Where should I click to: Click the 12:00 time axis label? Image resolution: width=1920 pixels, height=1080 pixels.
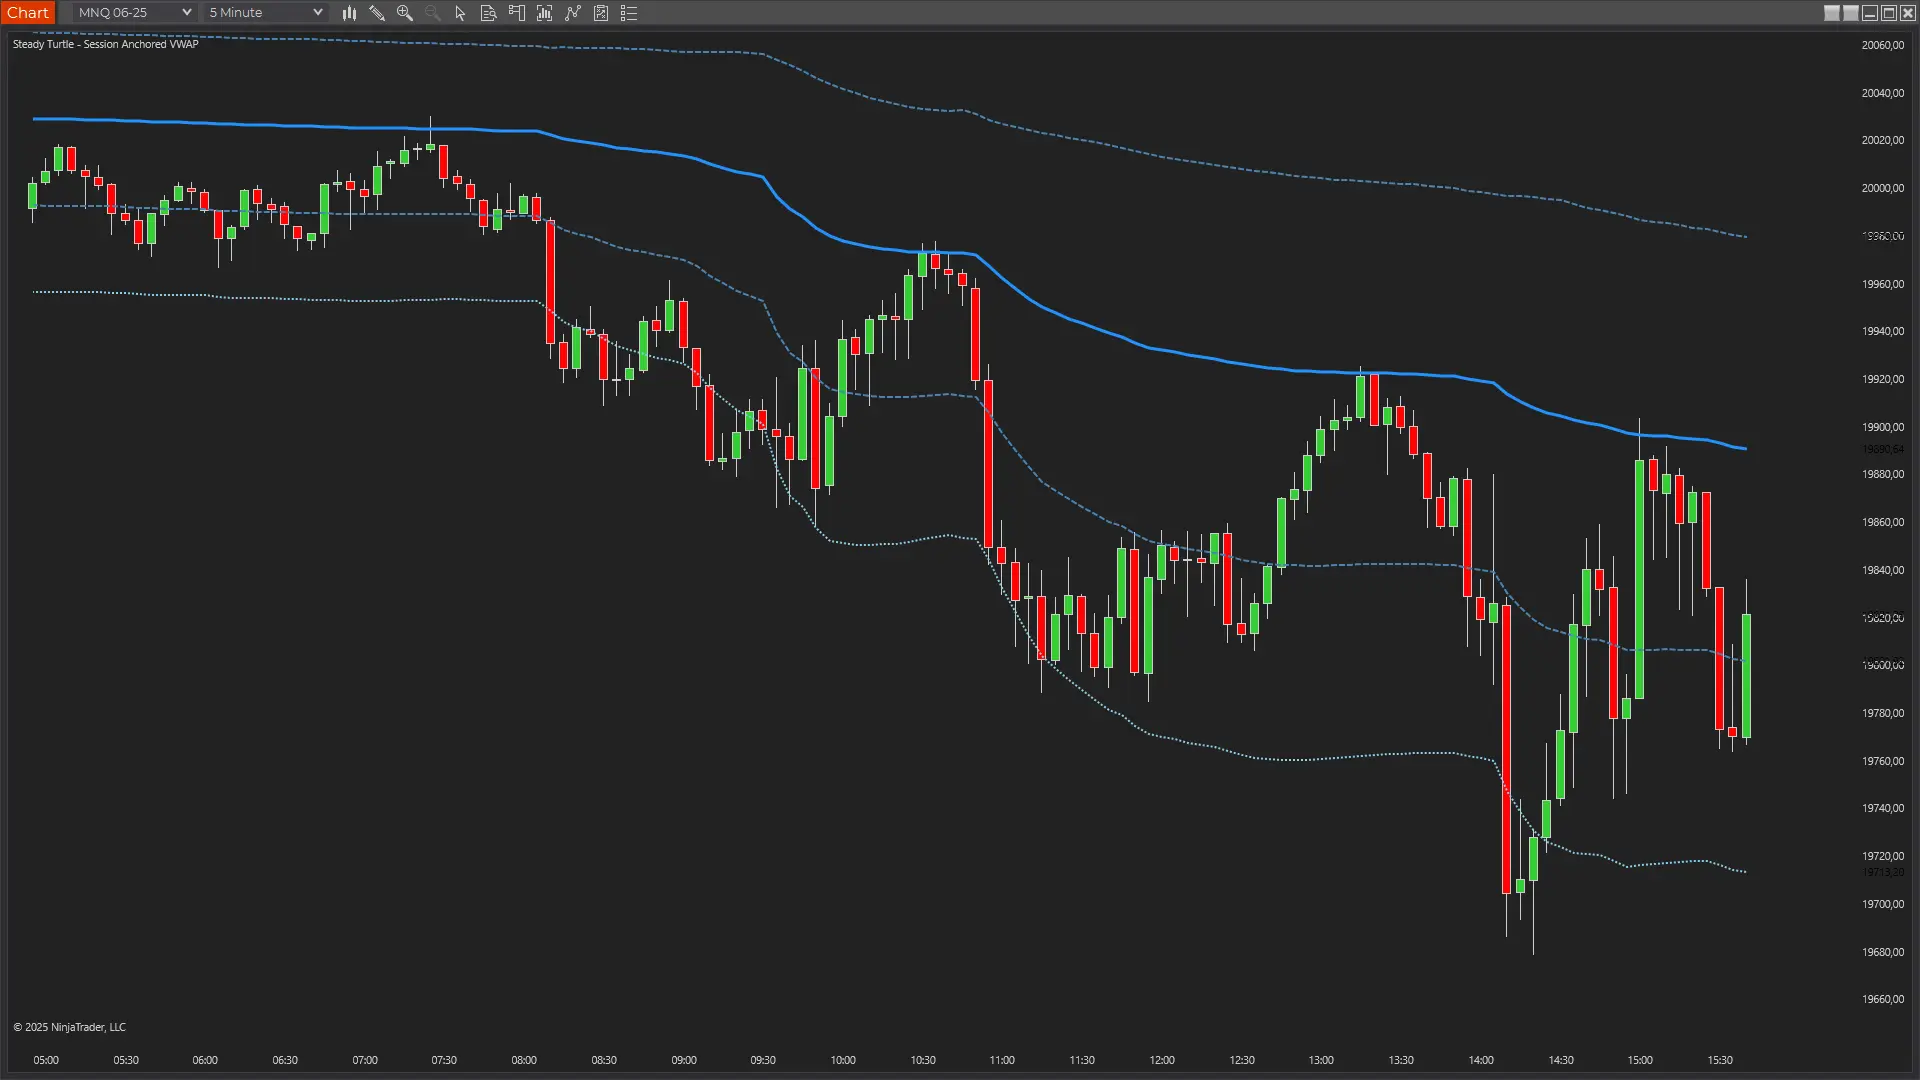pos(1161,1060)
